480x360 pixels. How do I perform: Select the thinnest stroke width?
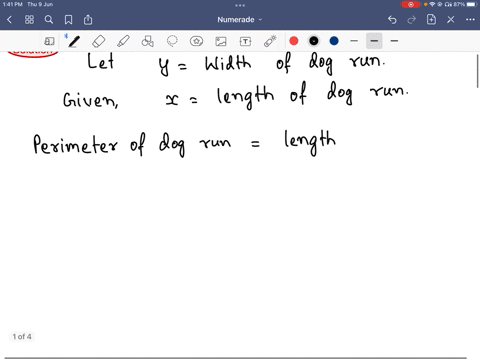[354, 41]
